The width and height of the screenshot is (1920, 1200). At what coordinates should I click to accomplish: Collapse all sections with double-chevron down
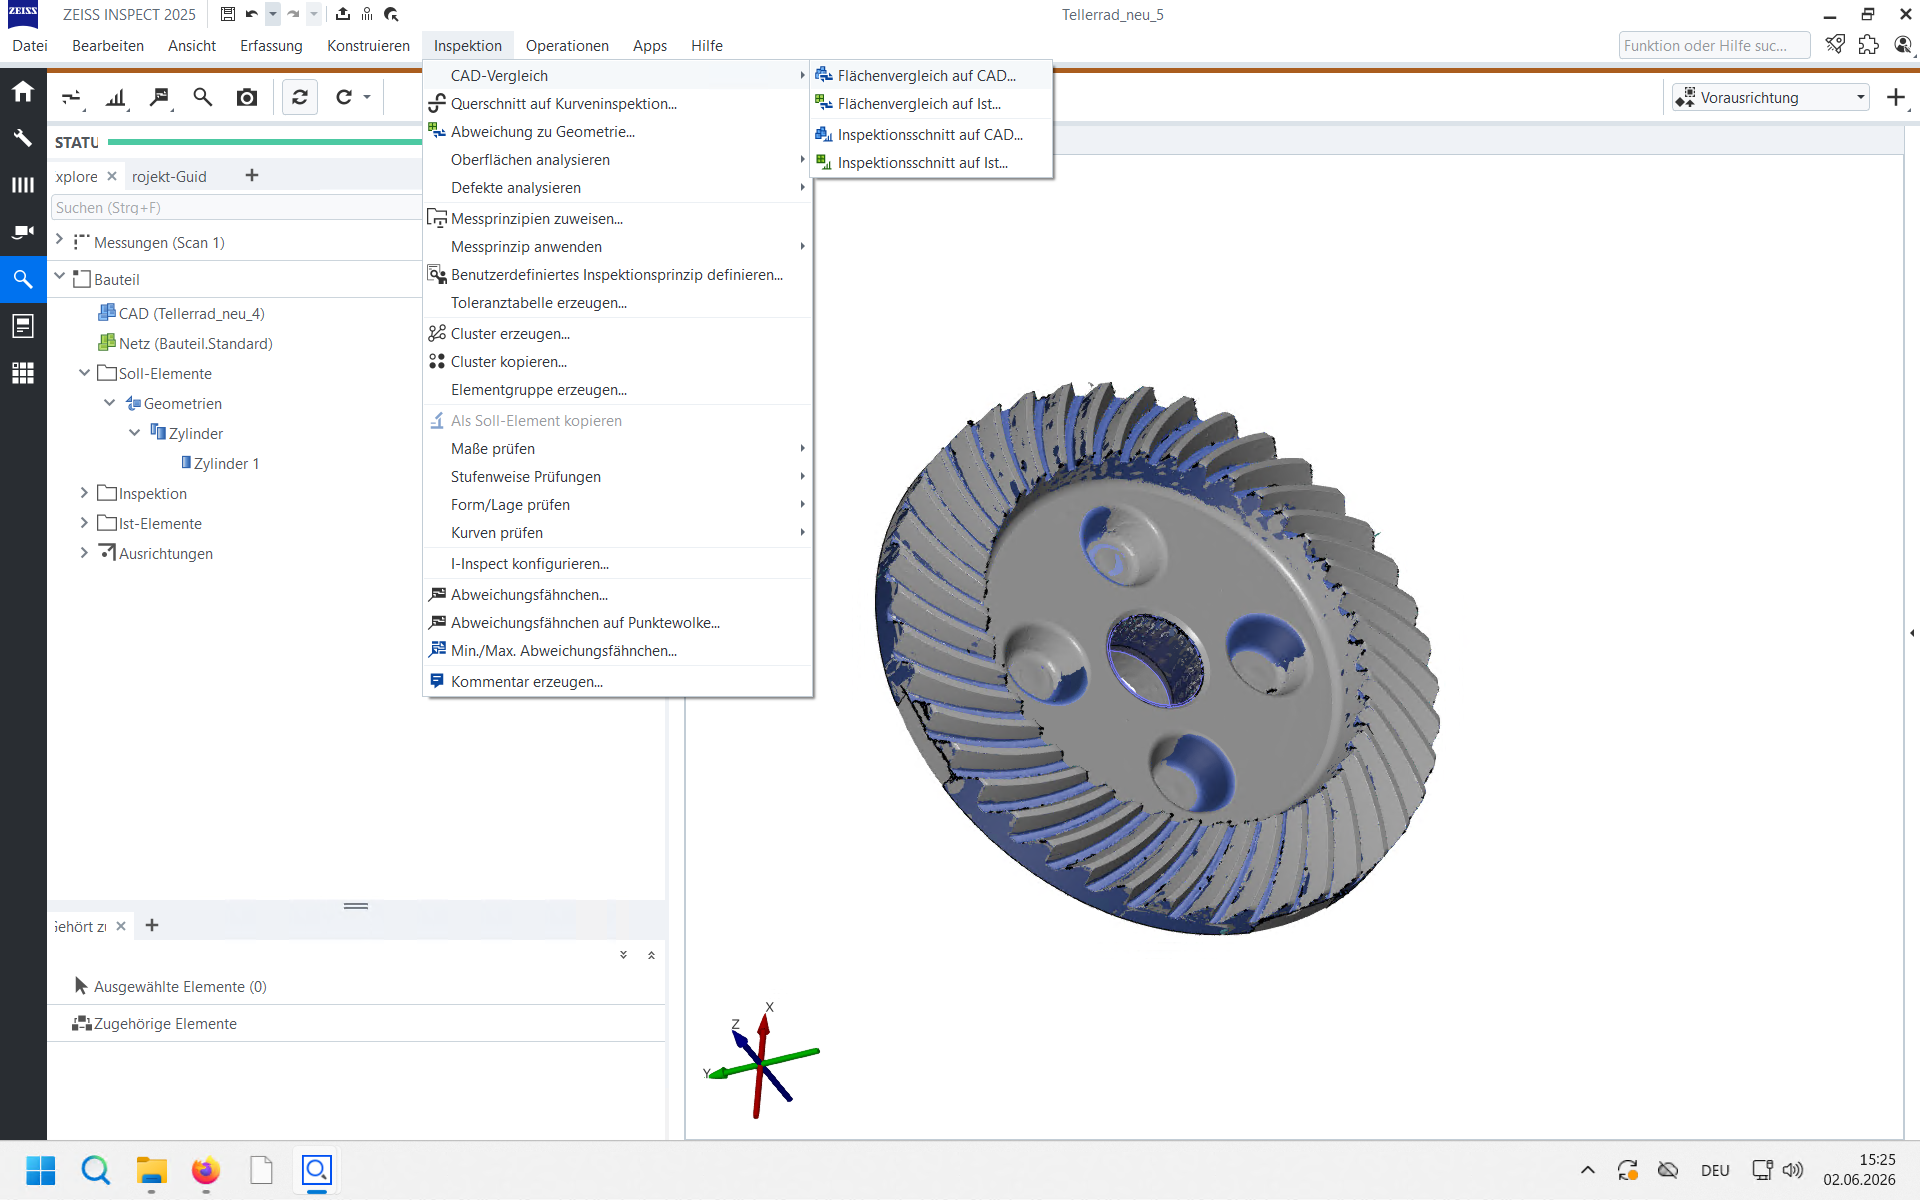[x=623, y=955]
